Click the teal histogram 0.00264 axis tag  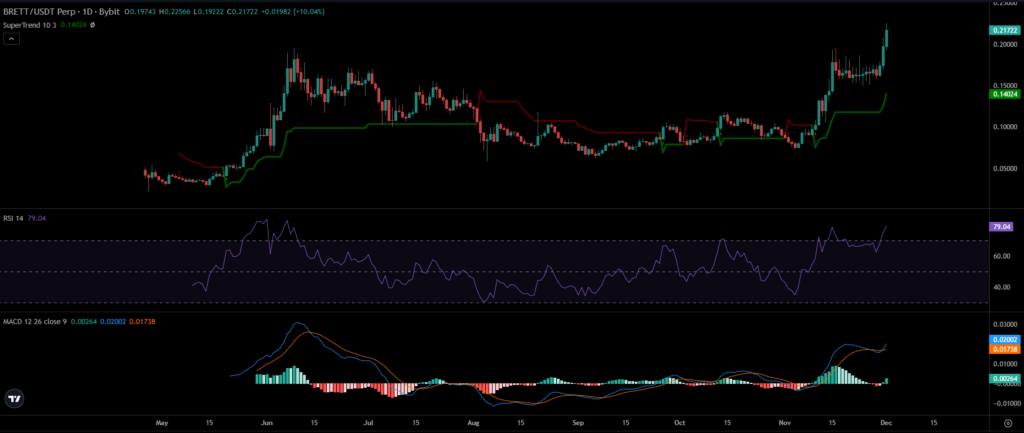point(1004,378)
